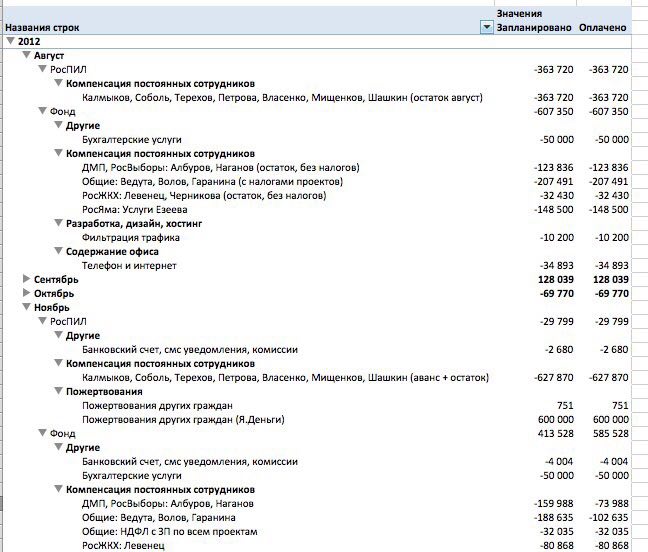Collapse Другие triangle in Август's Фонд
The width and height of the screenshot is (648, 552).
tap(59, 125)
